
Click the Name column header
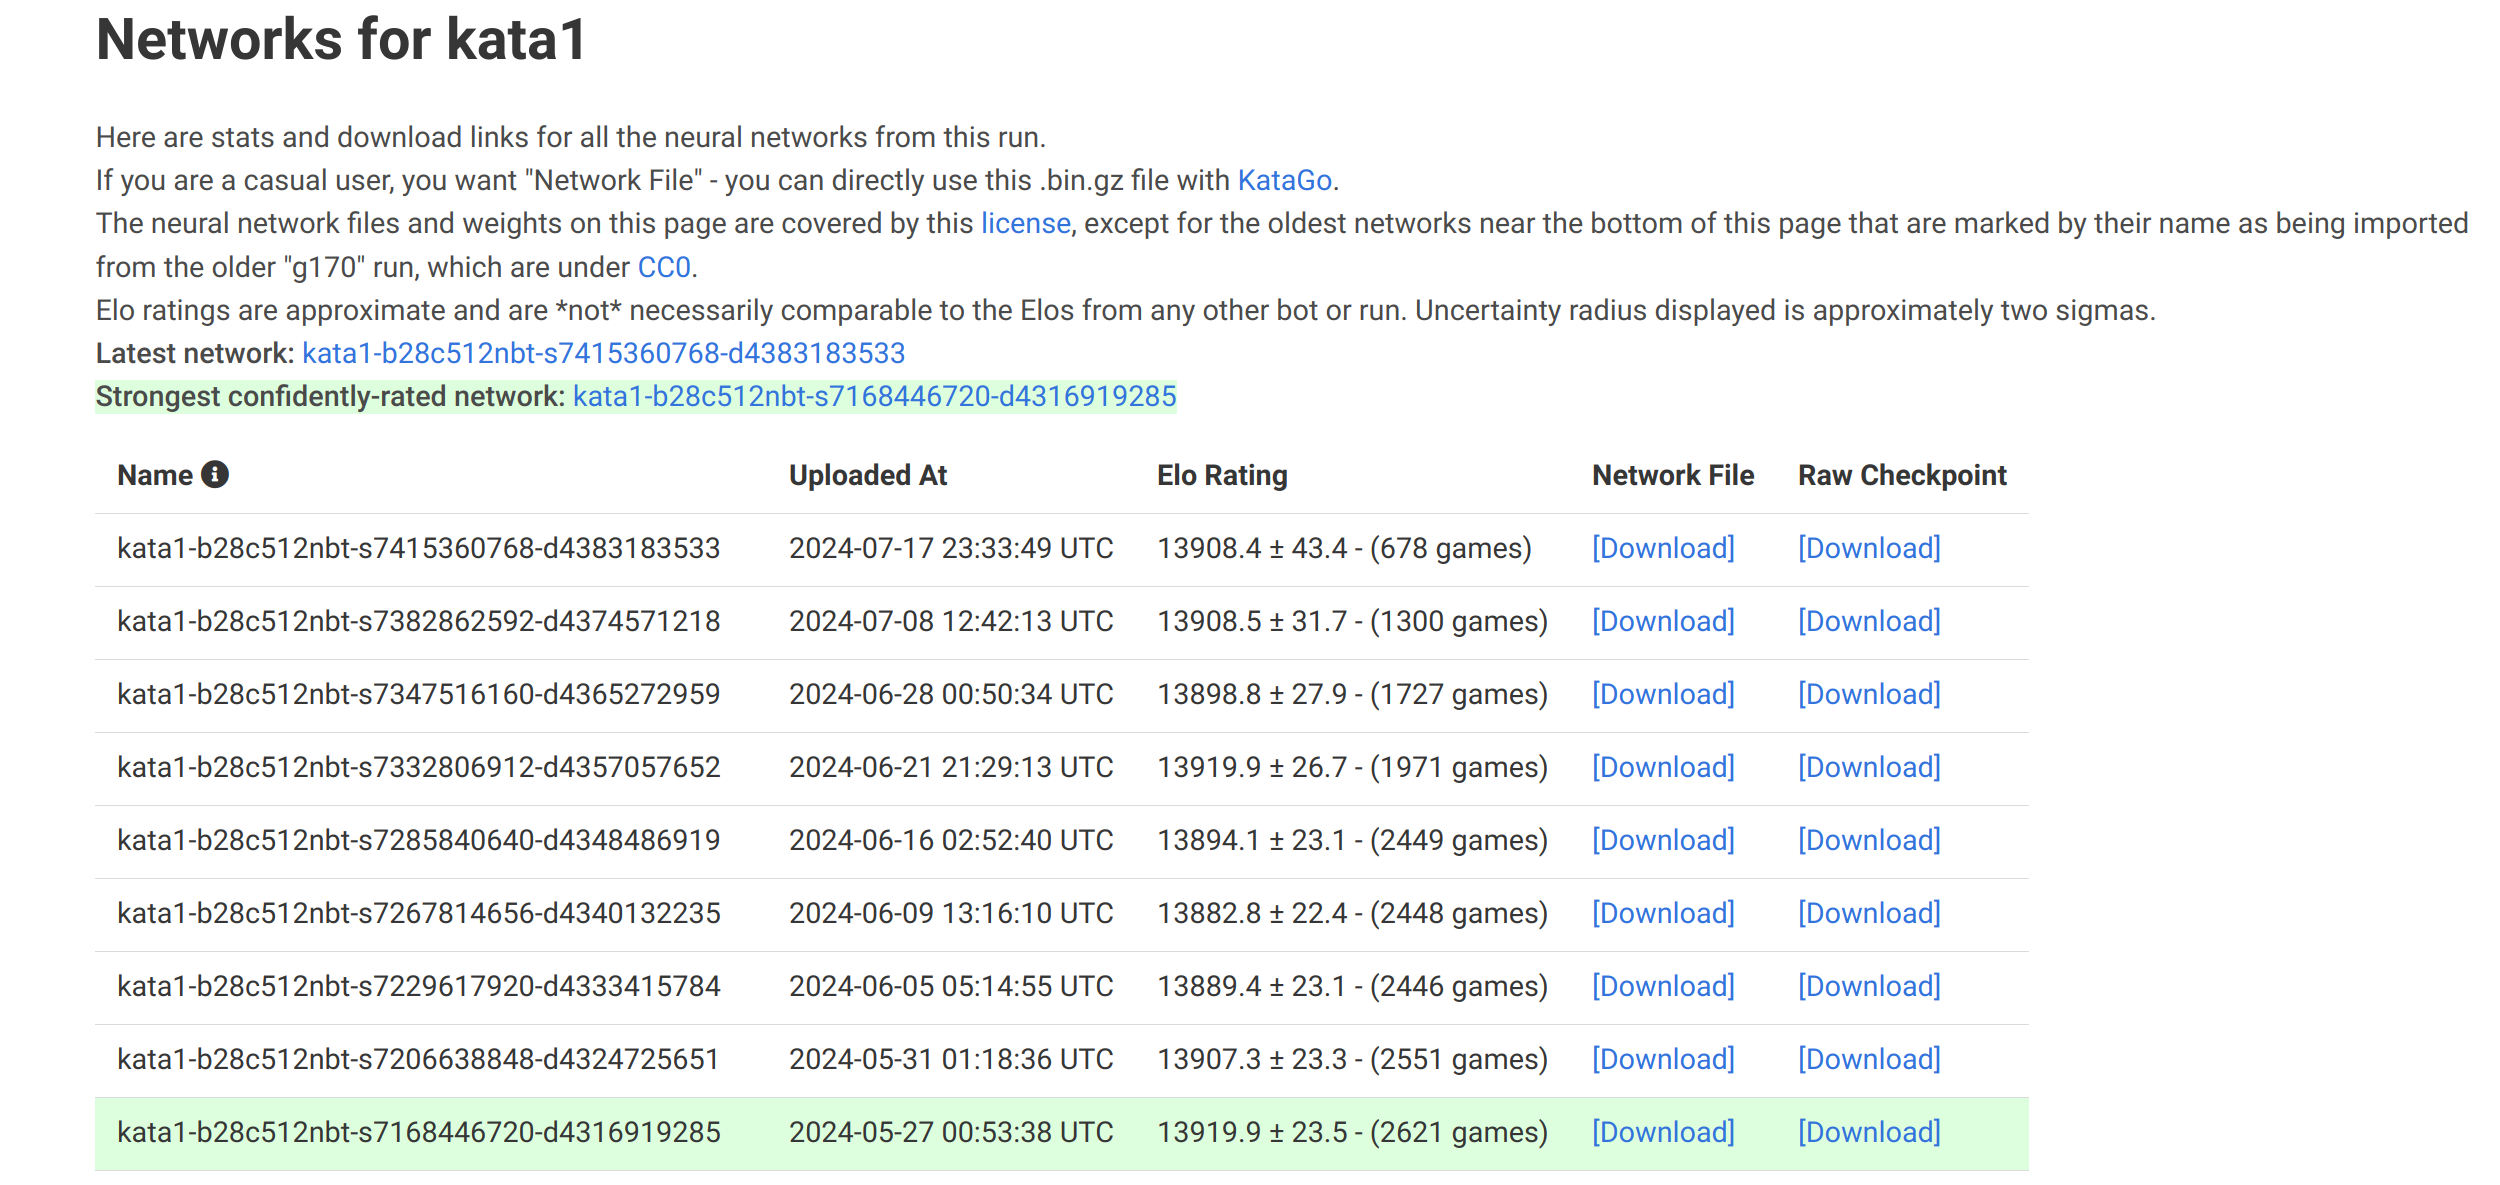[155, 475]
